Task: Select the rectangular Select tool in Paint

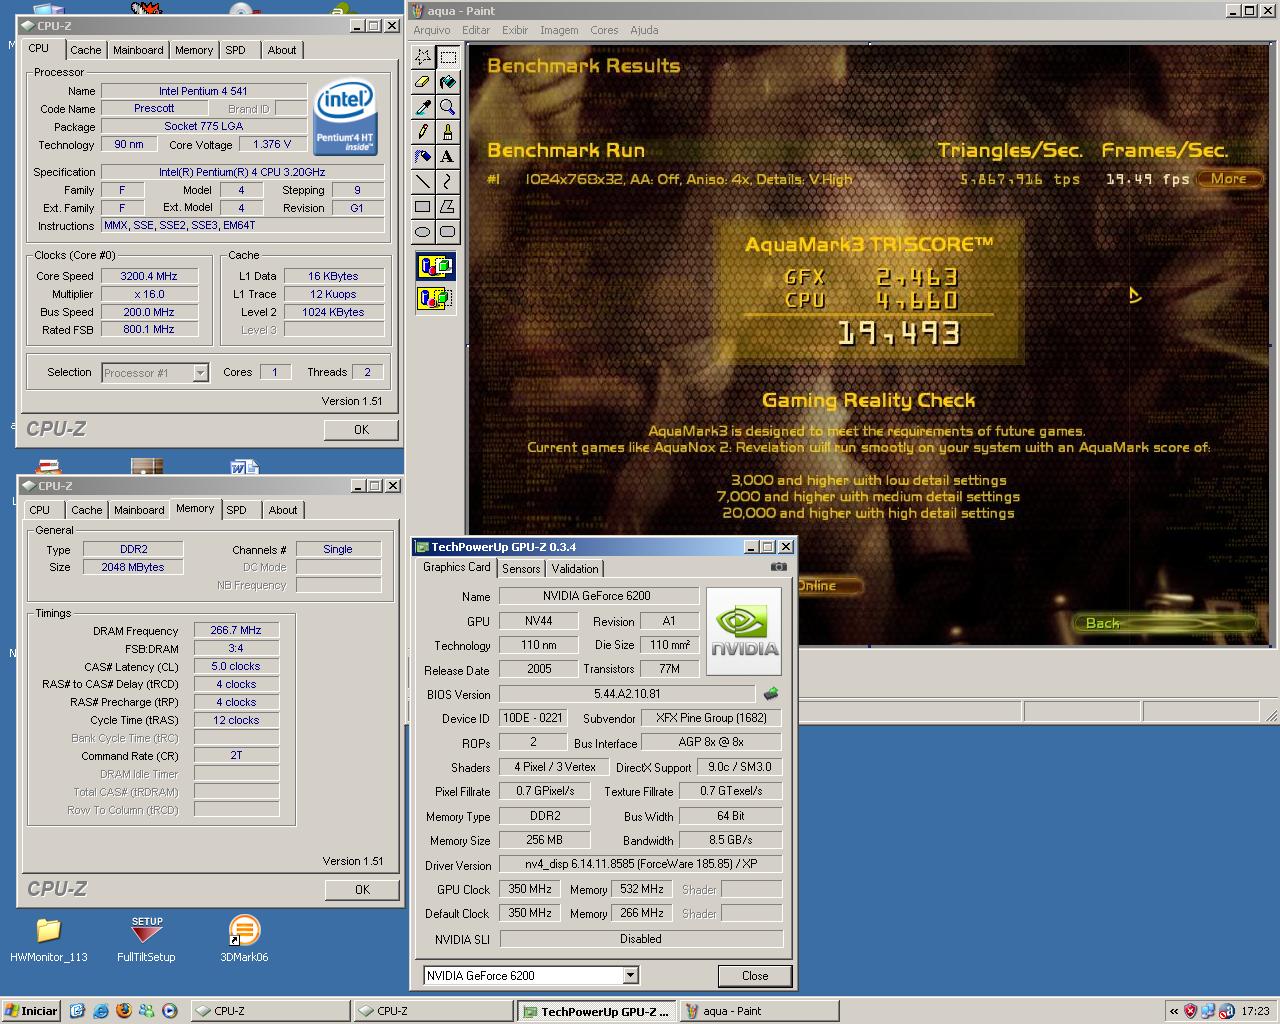Action: [447, 57]
